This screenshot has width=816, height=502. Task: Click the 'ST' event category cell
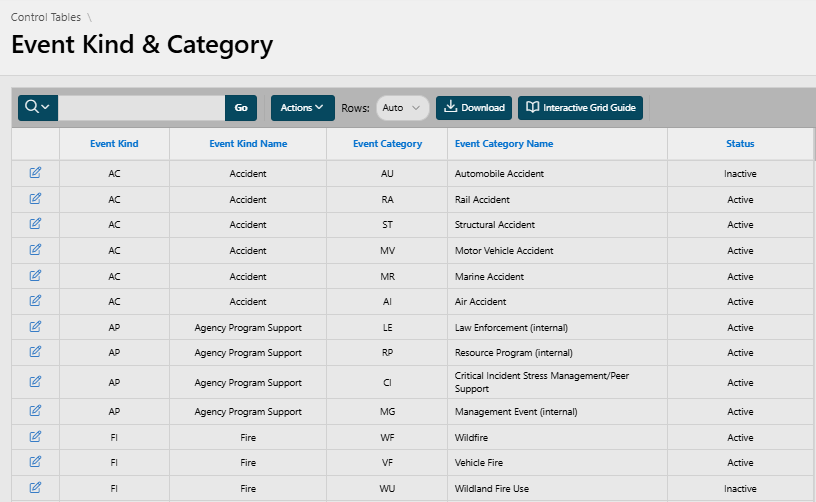pos(387,225)
